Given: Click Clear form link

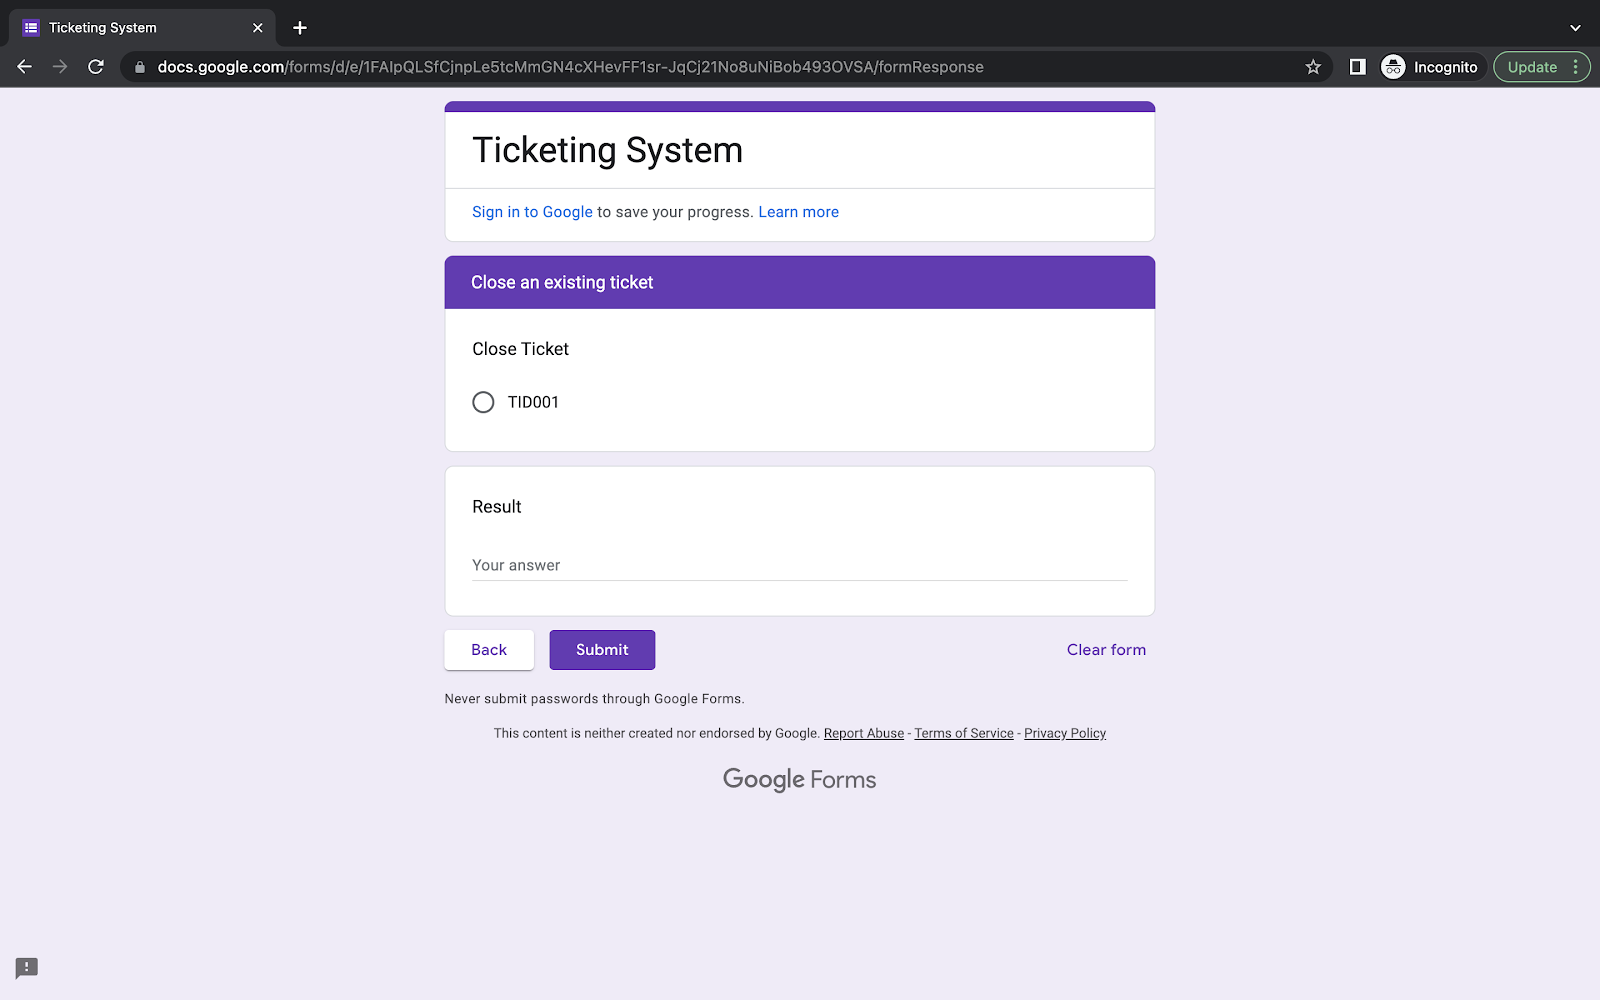Looking at the screenshot, I should pyautogui.click(x=1106, y=650).
